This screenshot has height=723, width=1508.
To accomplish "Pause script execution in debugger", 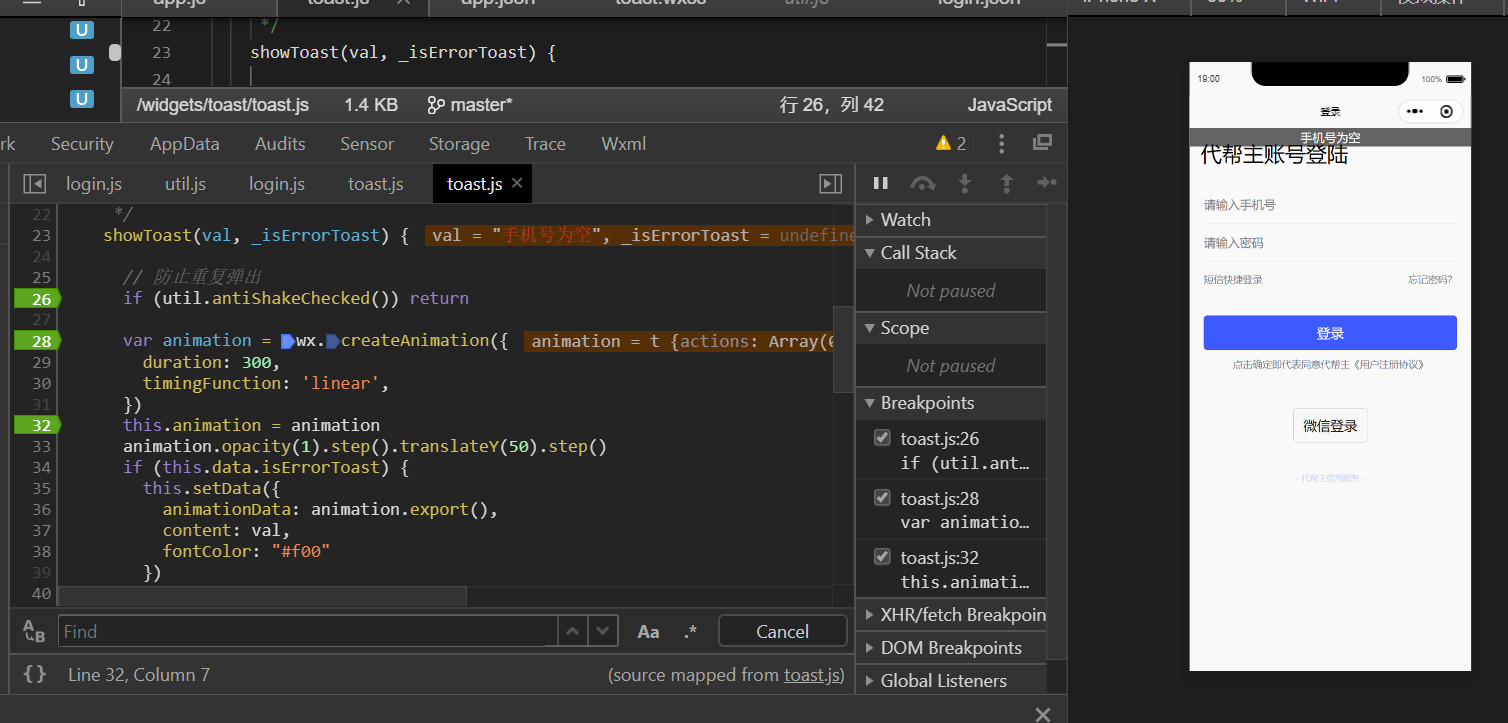I will click(881, 183).
